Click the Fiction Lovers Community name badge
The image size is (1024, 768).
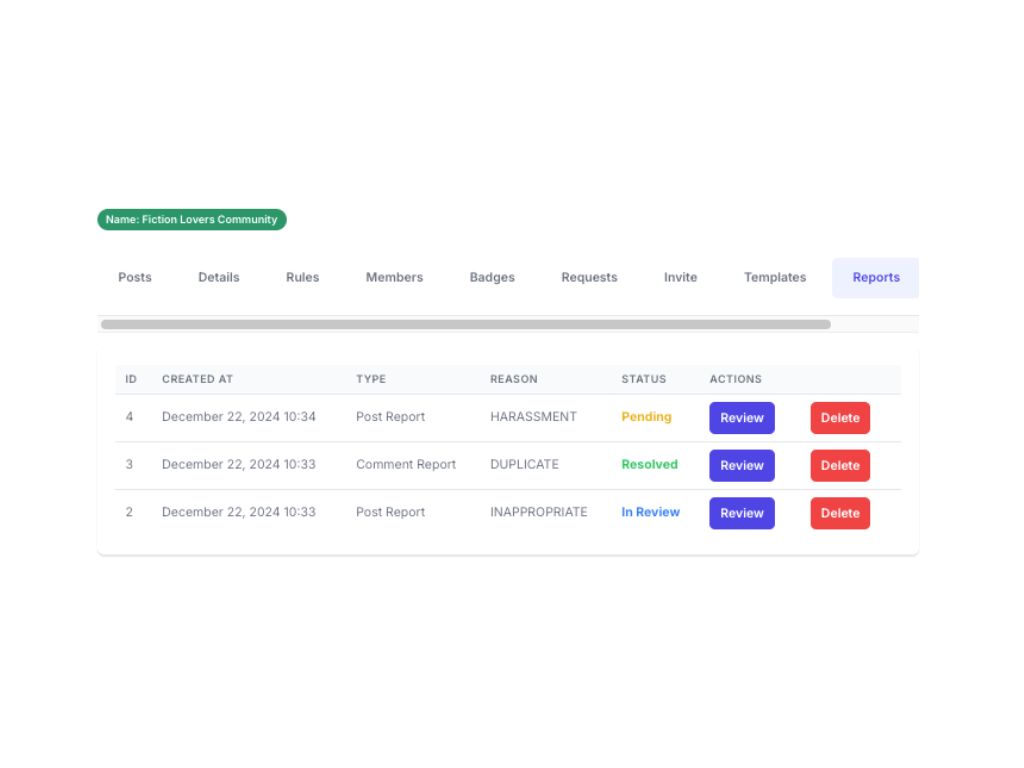tap(192, 220)
